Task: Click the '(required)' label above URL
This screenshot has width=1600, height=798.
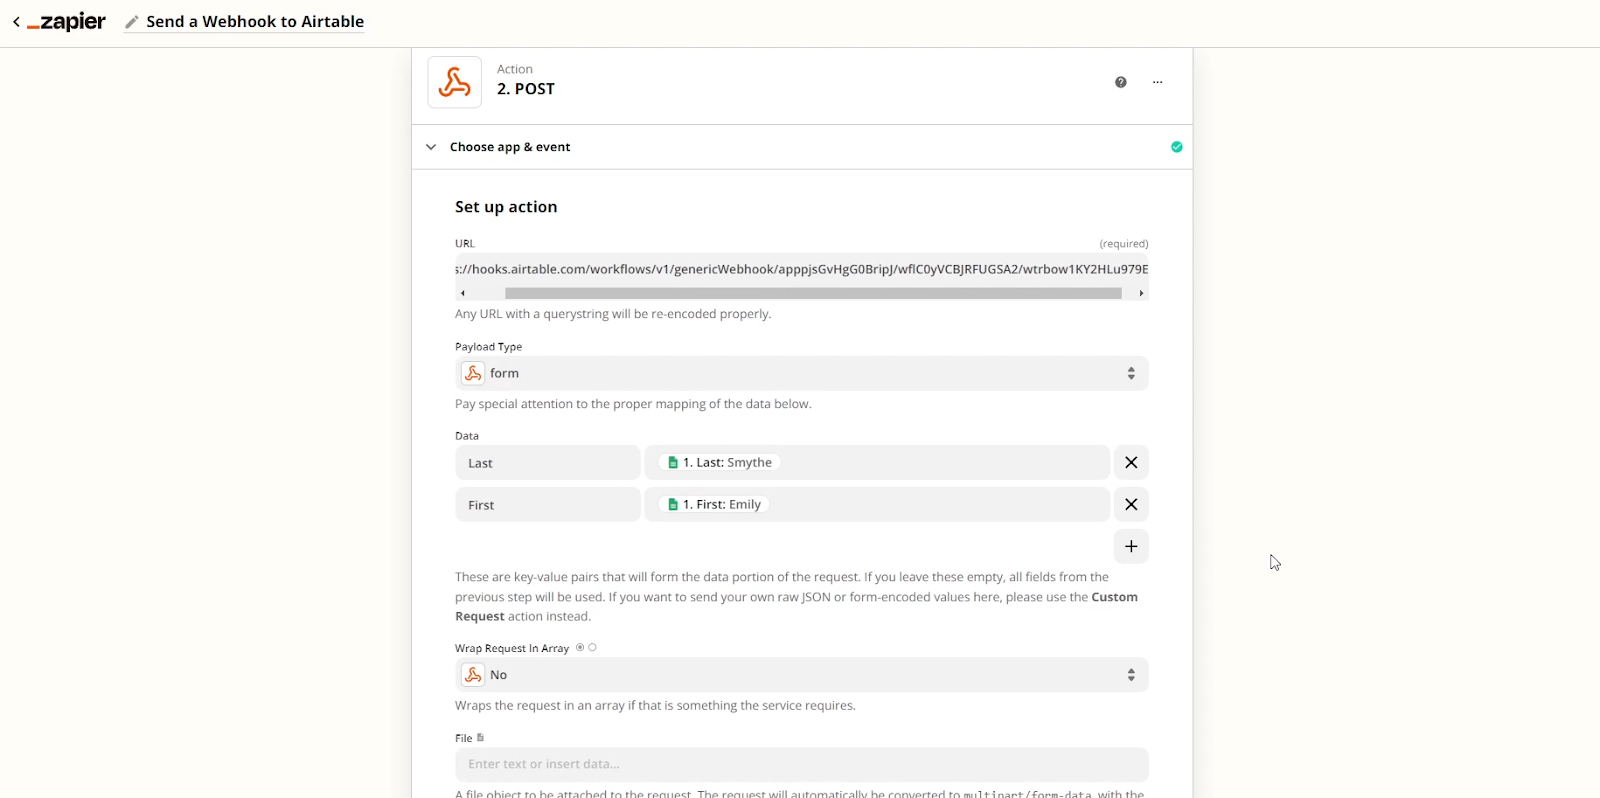Action: 1124,244
